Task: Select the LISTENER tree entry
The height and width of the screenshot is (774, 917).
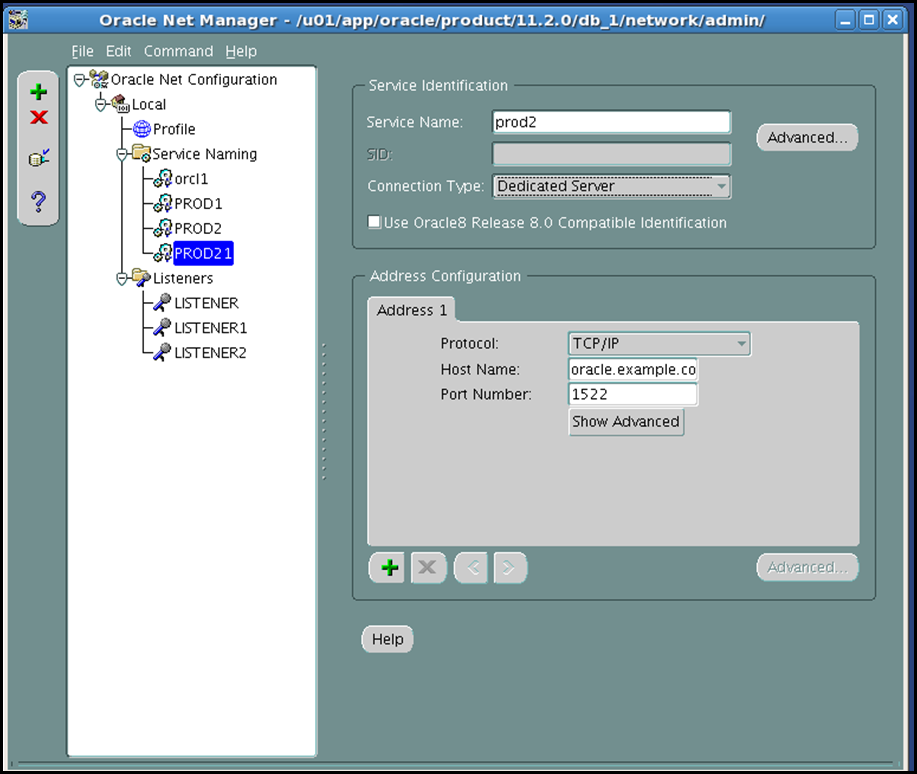Action: click(206, 303)
